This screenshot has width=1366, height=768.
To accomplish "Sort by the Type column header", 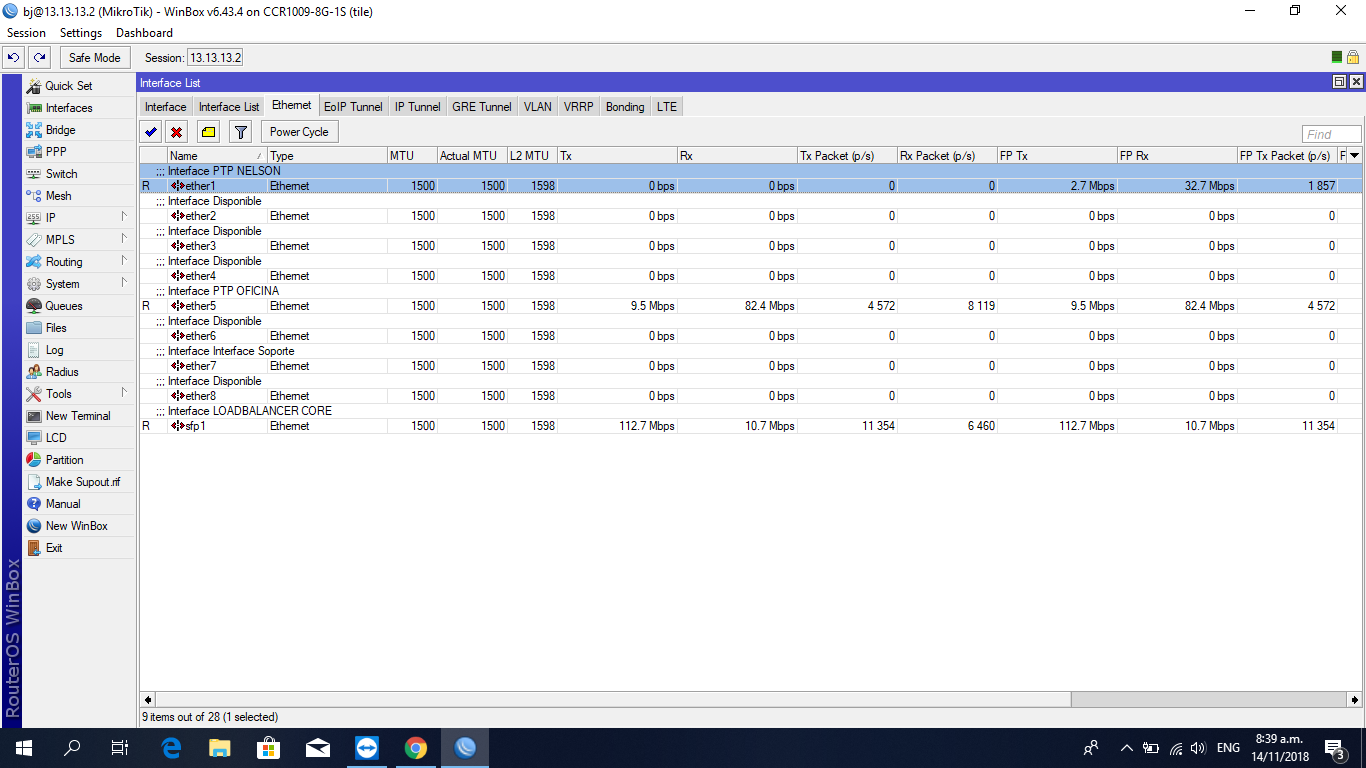I will (327, 155).
